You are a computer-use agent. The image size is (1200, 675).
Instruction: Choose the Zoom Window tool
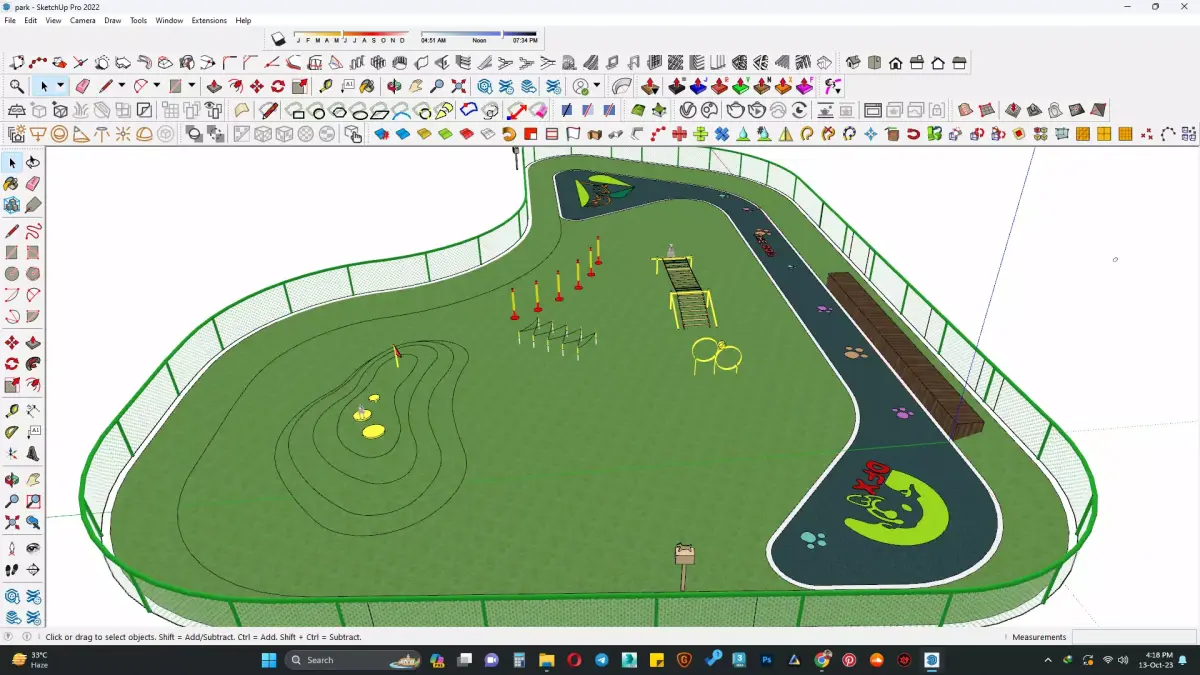click(33, 501)
